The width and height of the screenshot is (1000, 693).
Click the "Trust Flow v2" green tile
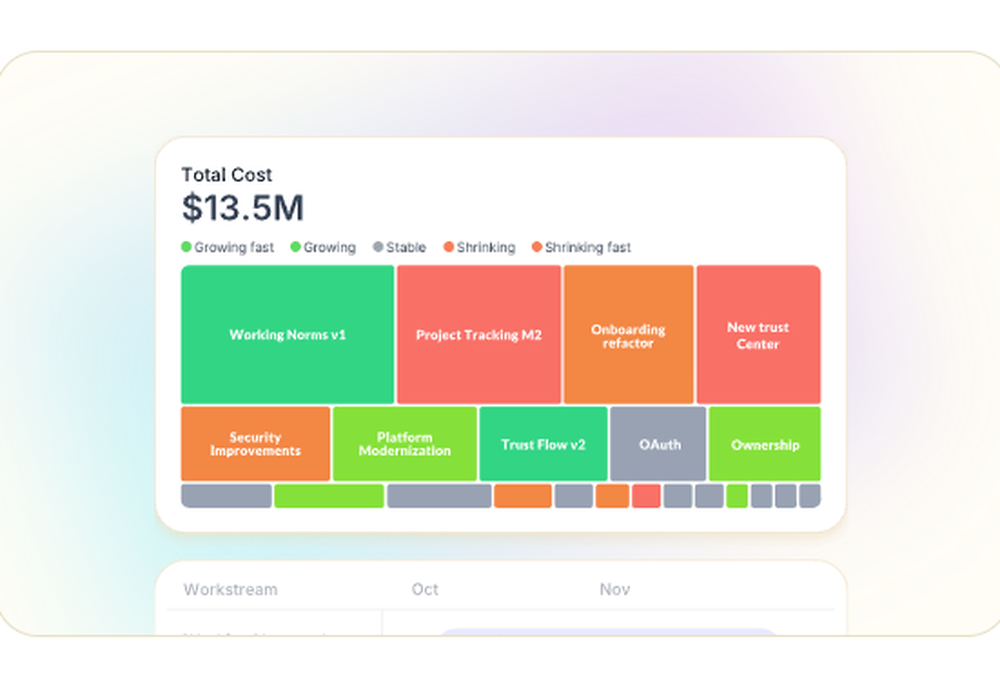[543, 444]
